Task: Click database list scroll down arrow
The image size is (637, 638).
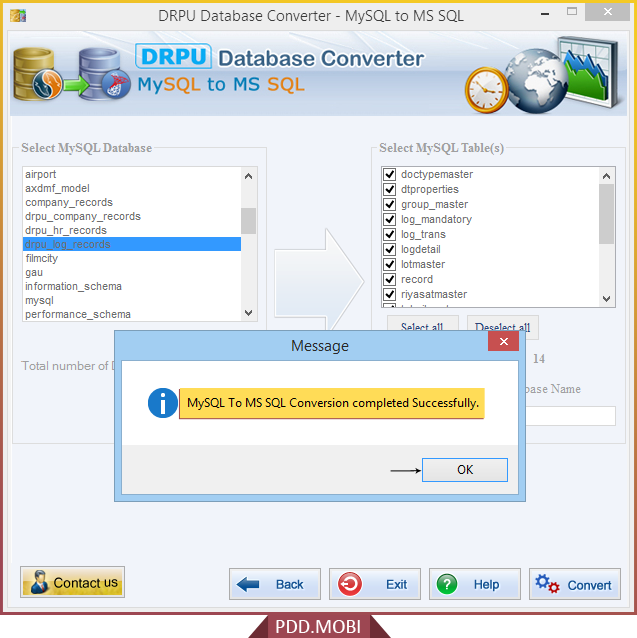Action: (249, 312)
